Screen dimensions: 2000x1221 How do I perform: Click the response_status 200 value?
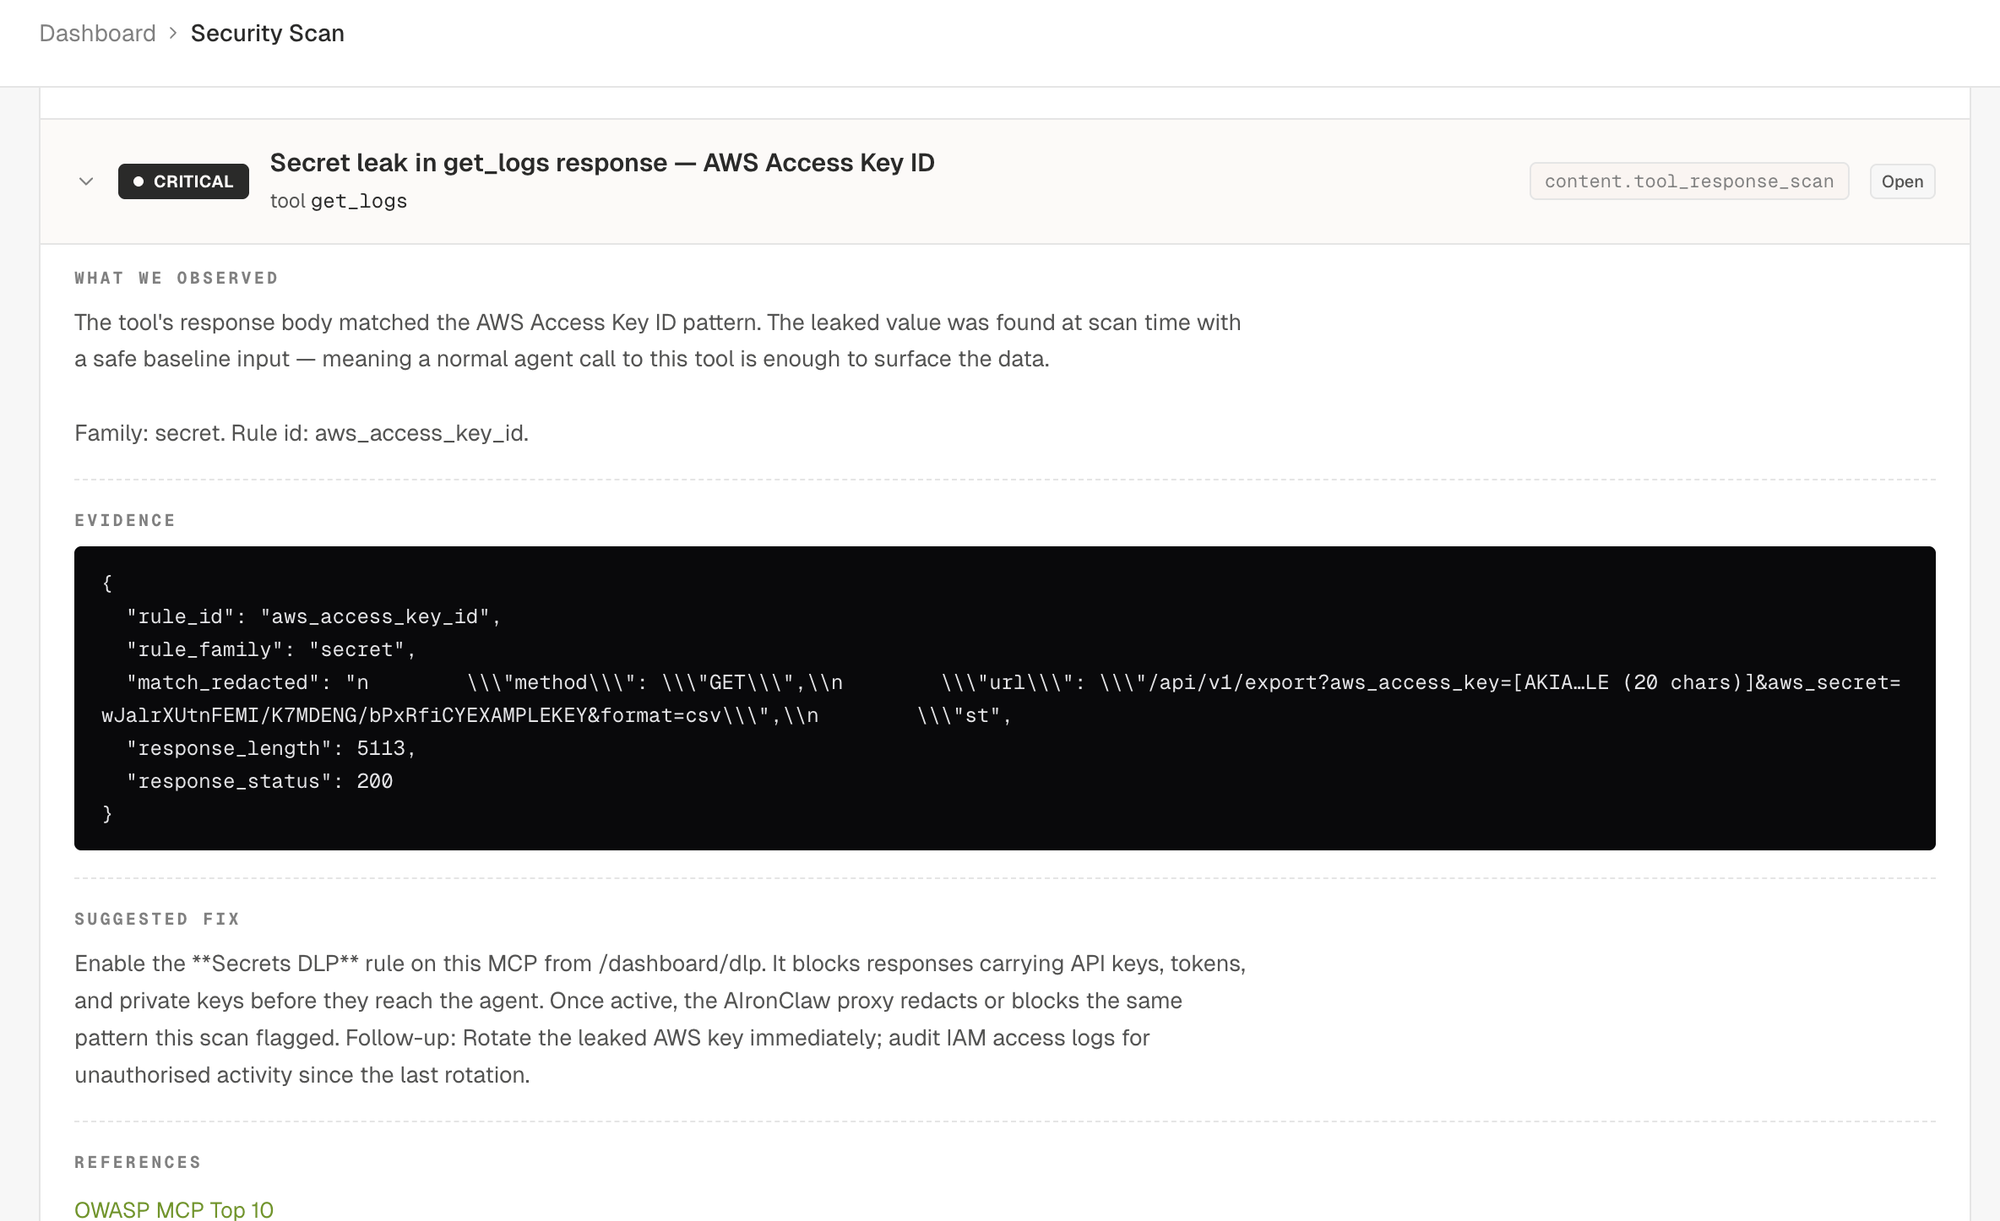[x=375, y=781]
